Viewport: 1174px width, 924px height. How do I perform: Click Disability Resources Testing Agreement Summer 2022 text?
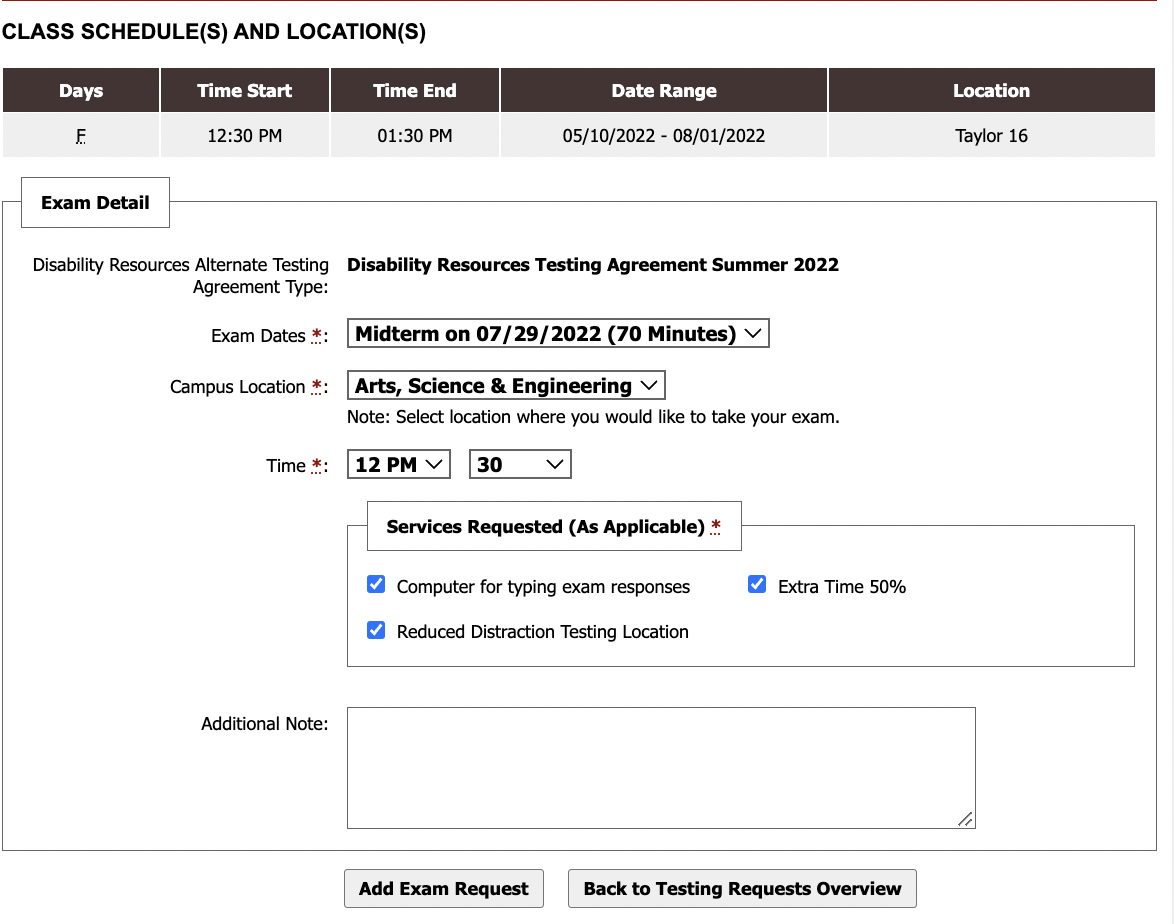point(593,264)
